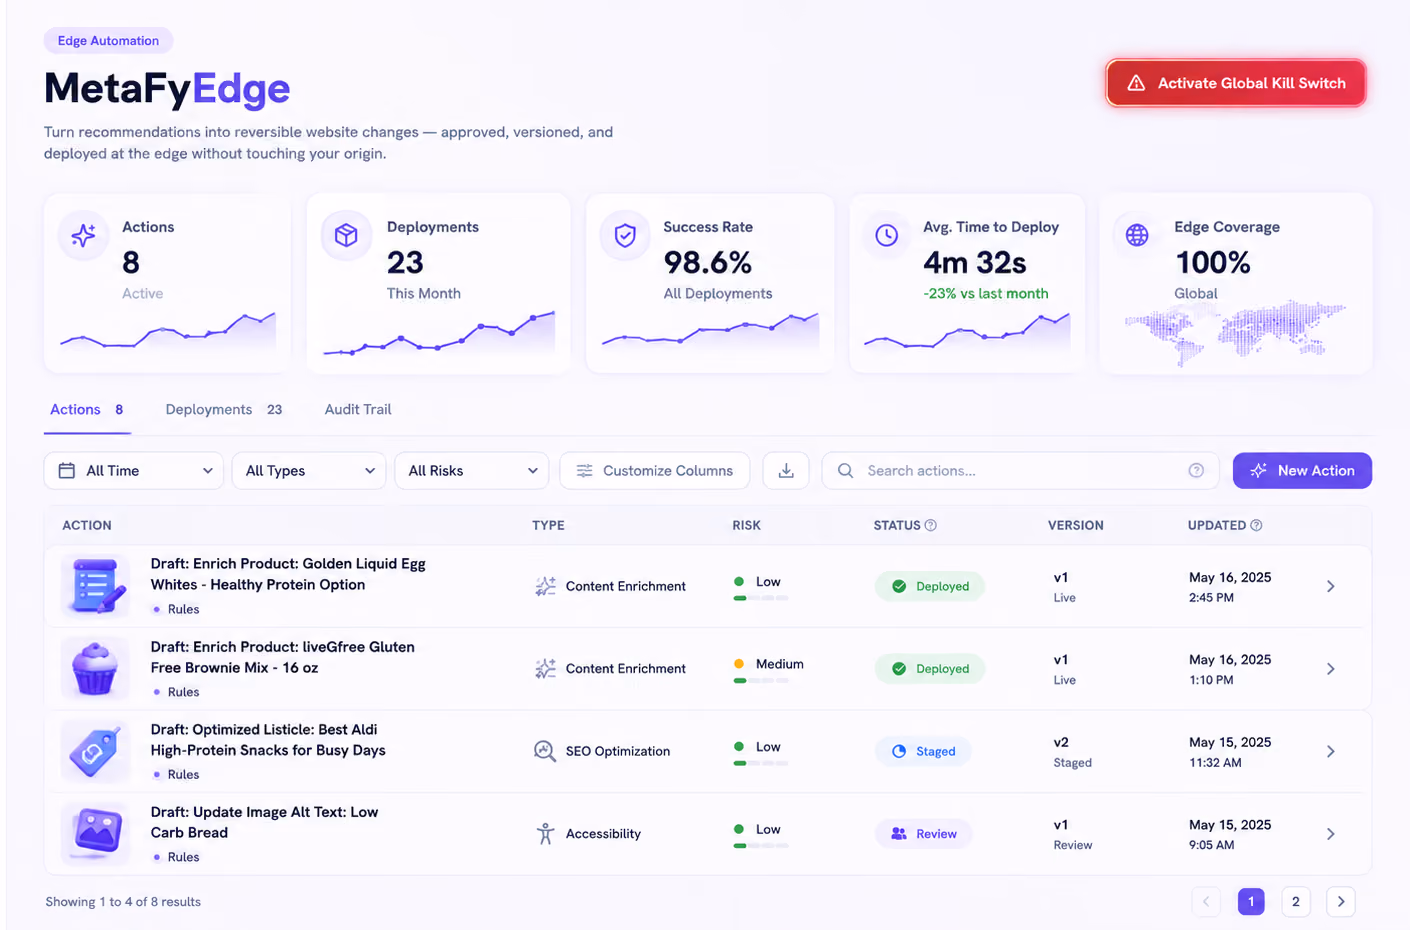Click the Rules tag under Golden Liquid Egg
The height and width of the screenshot is (930, 1410).
click(x=177, y=609)
